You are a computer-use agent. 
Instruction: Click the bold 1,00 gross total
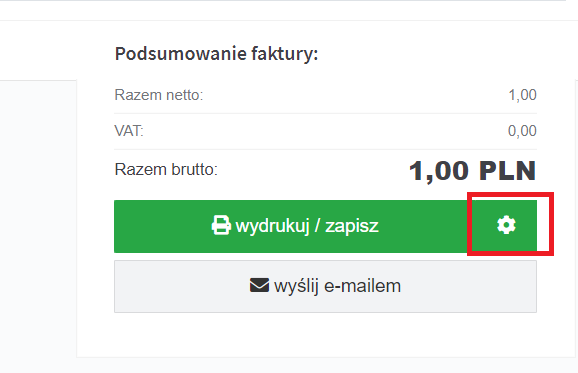coord(439,171)
